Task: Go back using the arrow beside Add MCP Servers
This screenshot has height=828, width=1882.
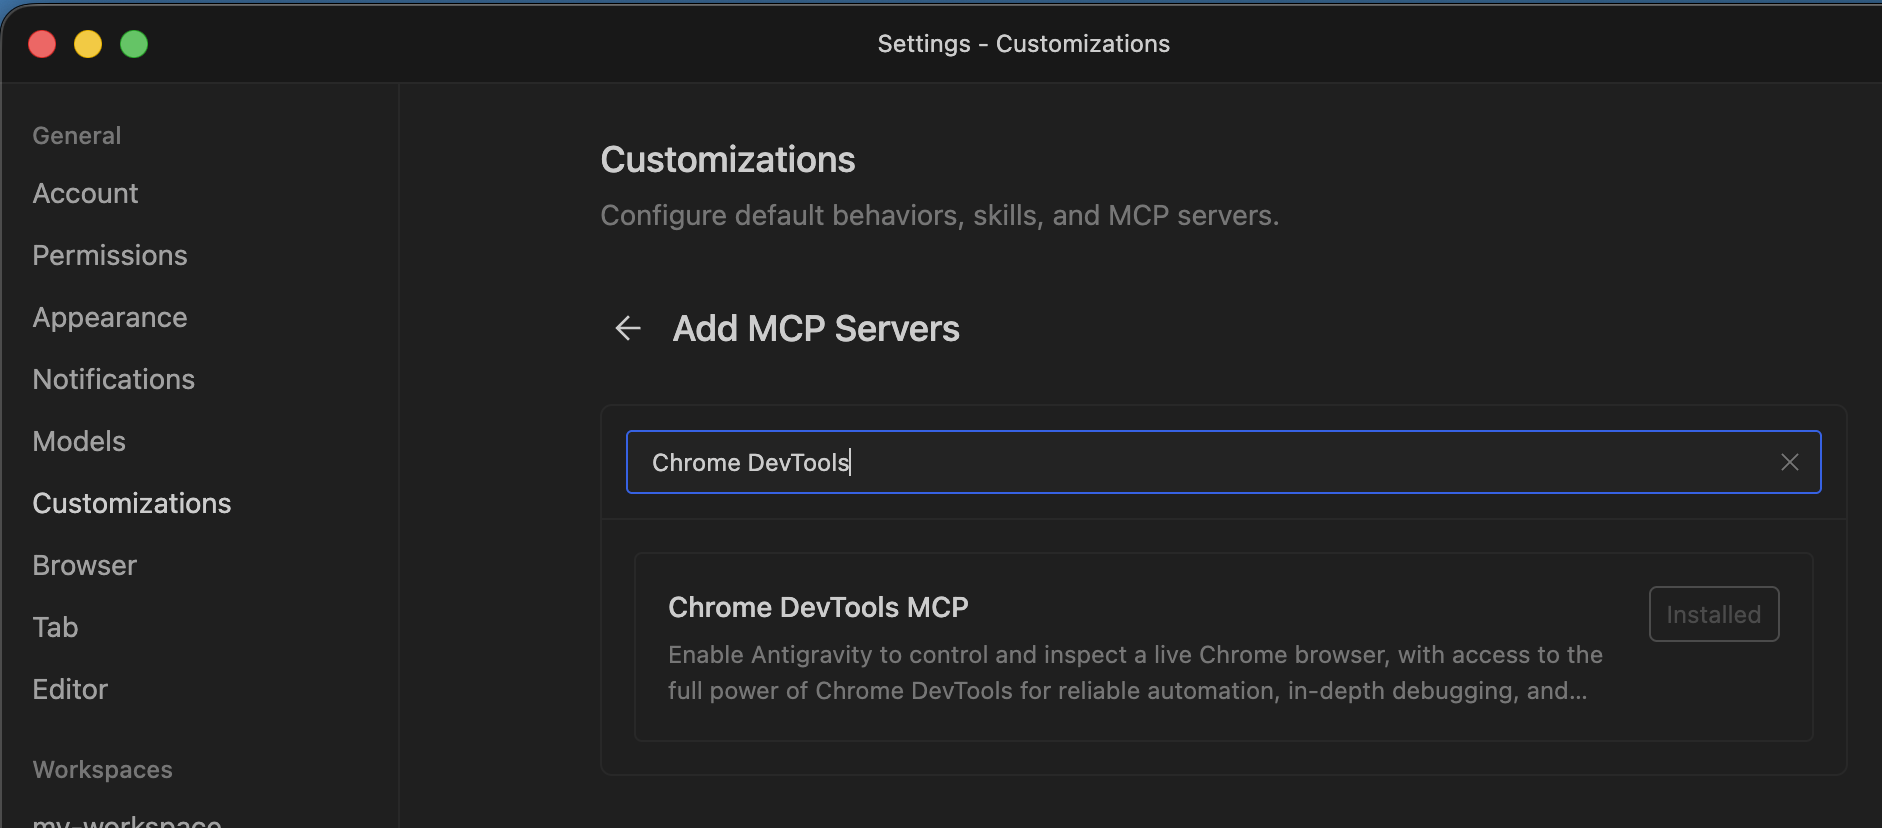Action: (628, 328)
